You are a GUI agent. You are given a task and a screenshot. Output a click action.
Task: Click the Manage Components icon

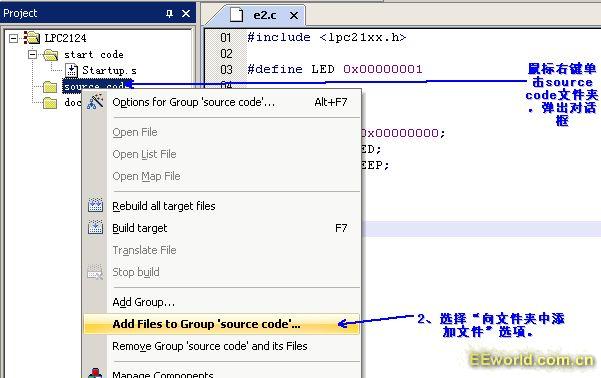(95, 373)
